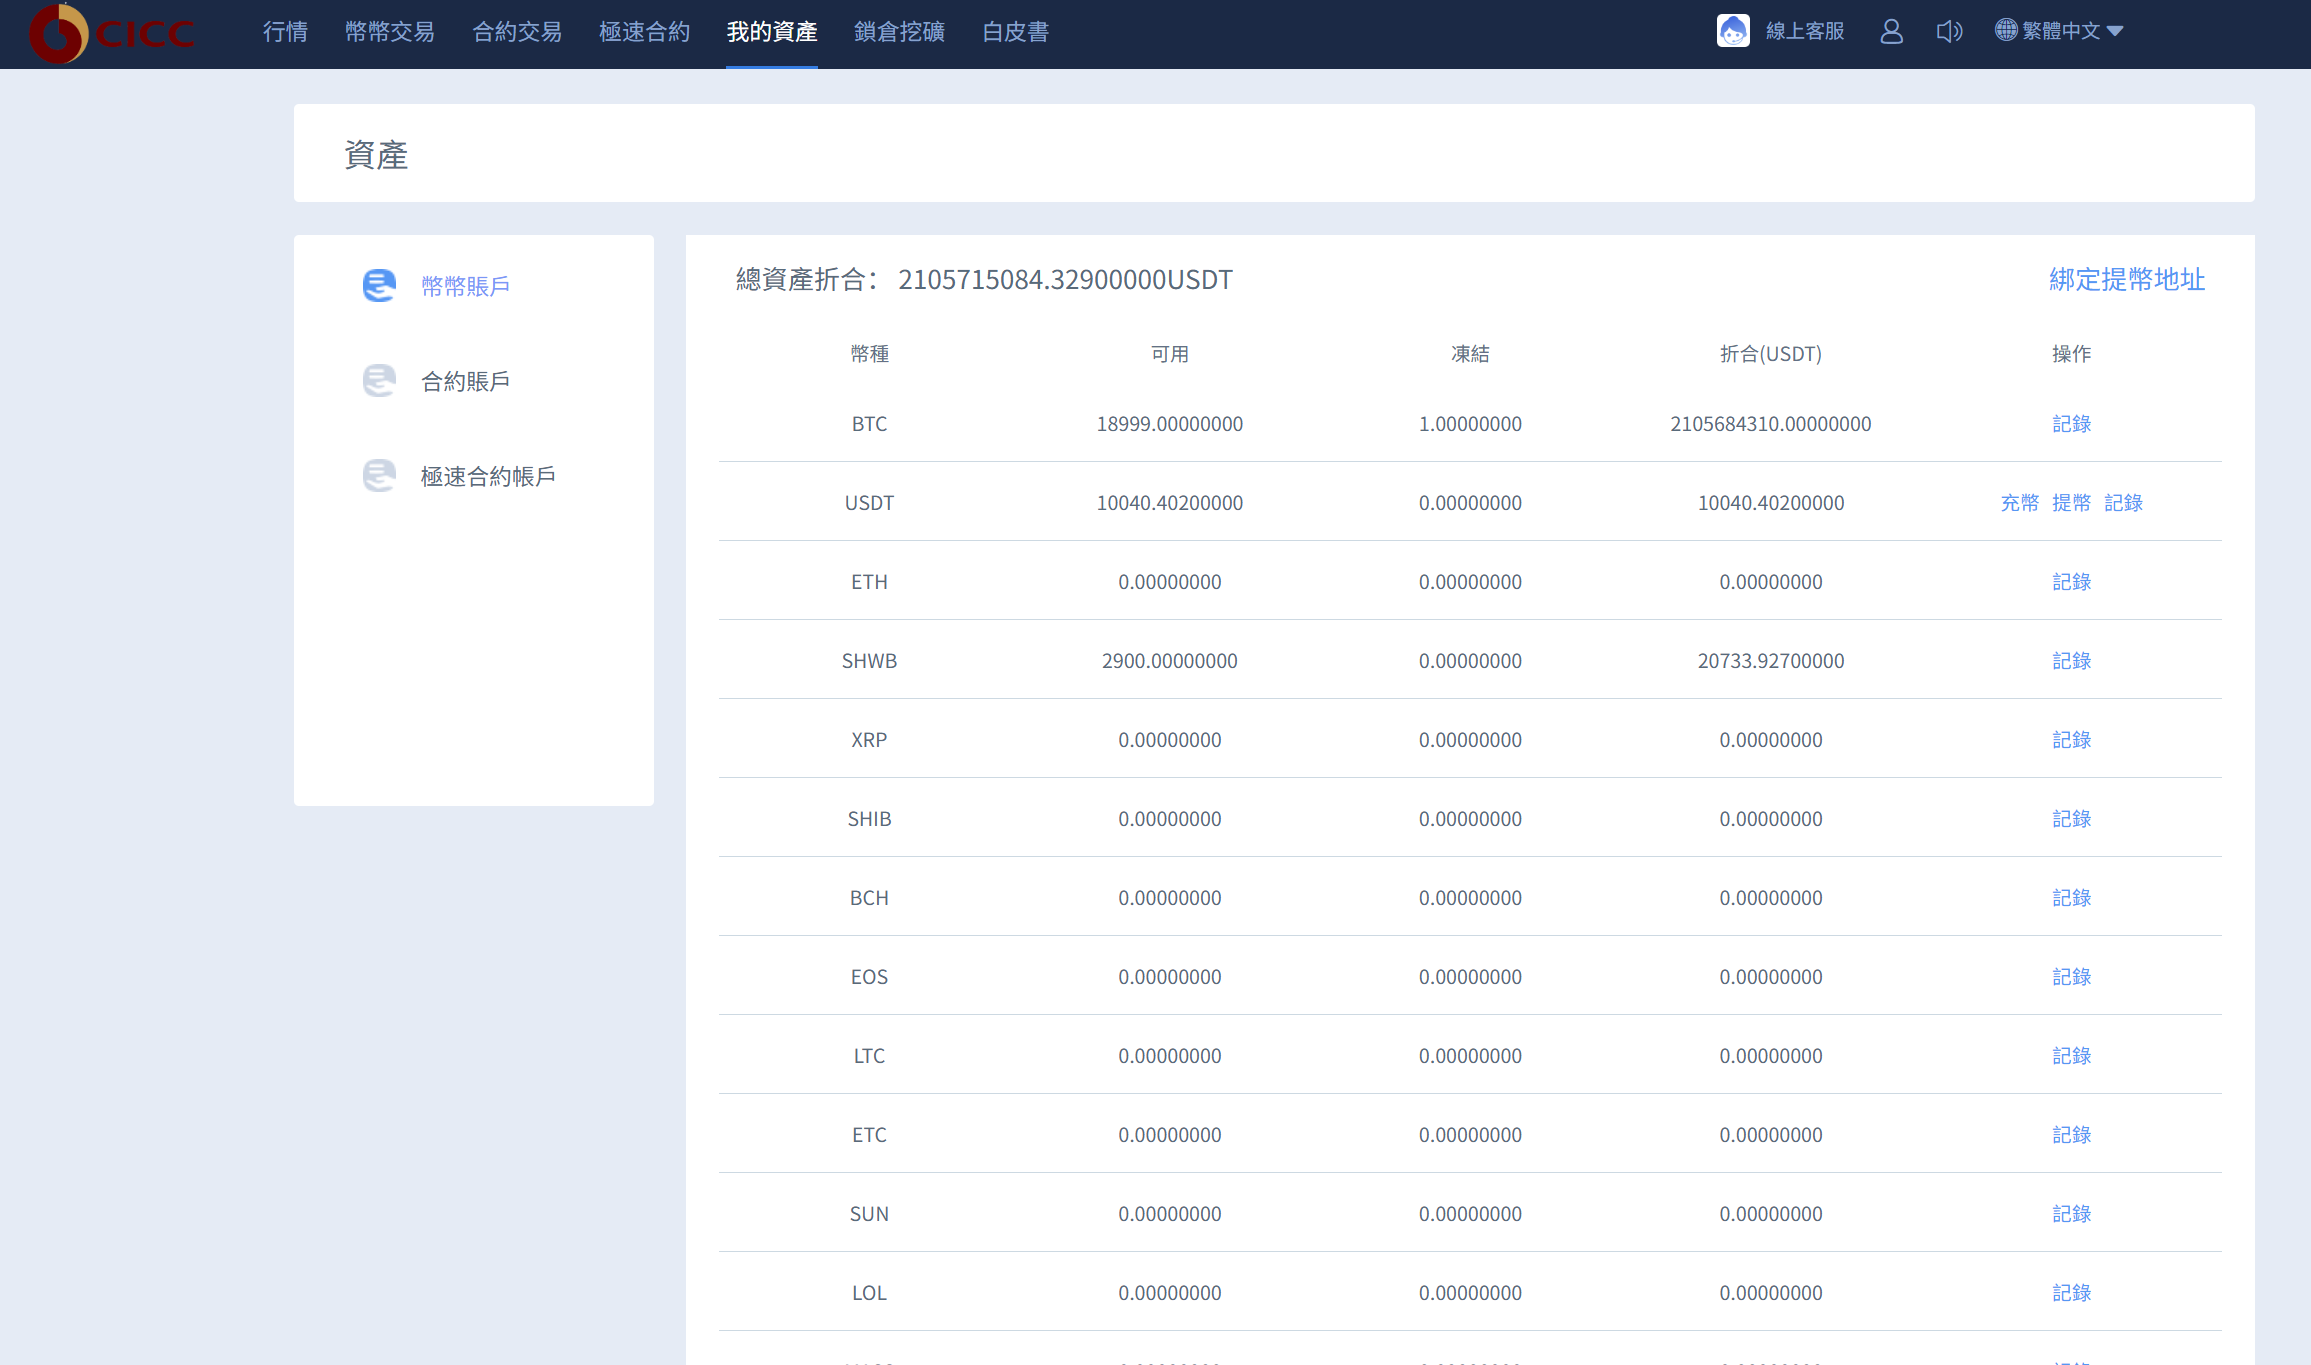Click the CICC logo icon
2311x1365 pixels.
[60, 33]
